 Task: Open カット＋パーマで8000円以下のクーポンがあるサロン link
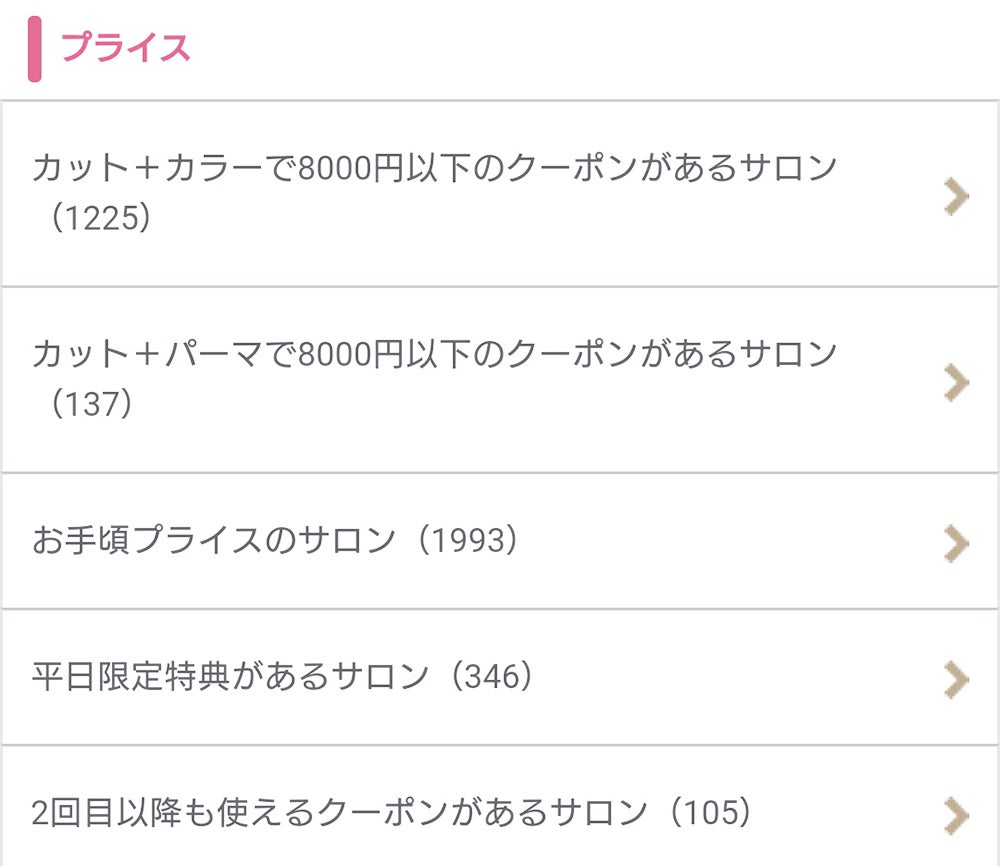pyautogui.click(x=433, y=354)
